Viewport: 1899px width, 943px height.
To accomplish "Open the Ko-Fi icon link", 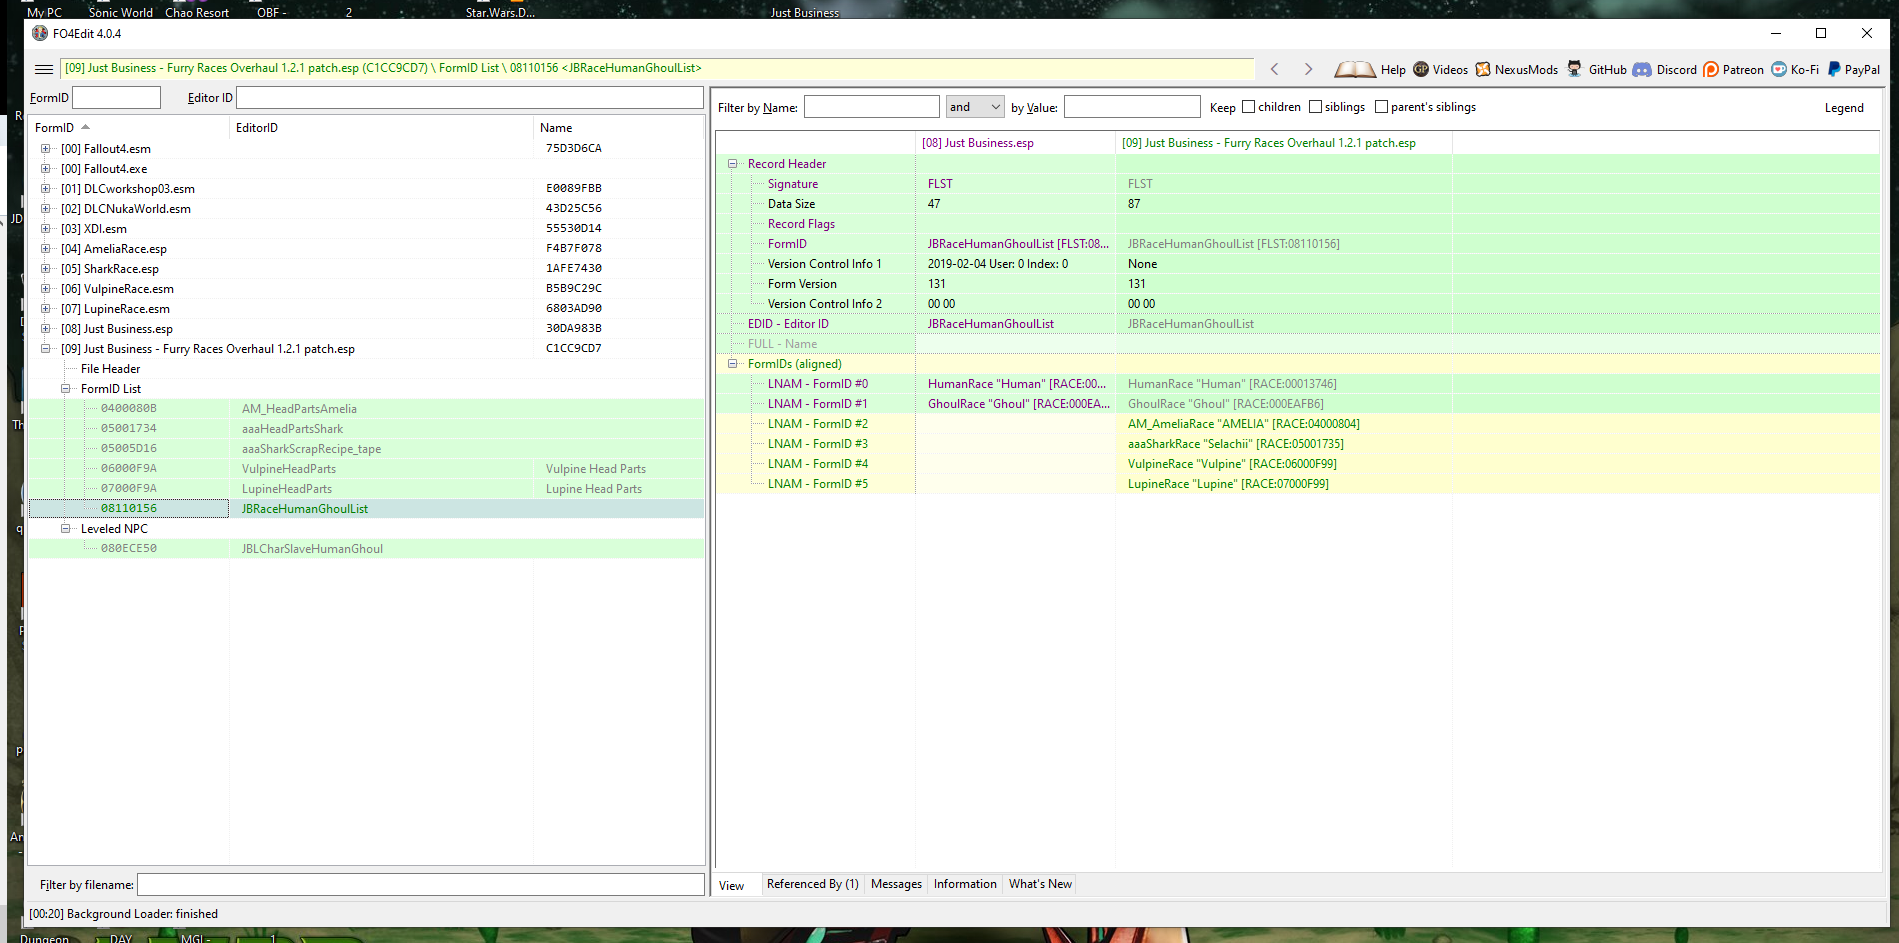I will (1779, 69).
